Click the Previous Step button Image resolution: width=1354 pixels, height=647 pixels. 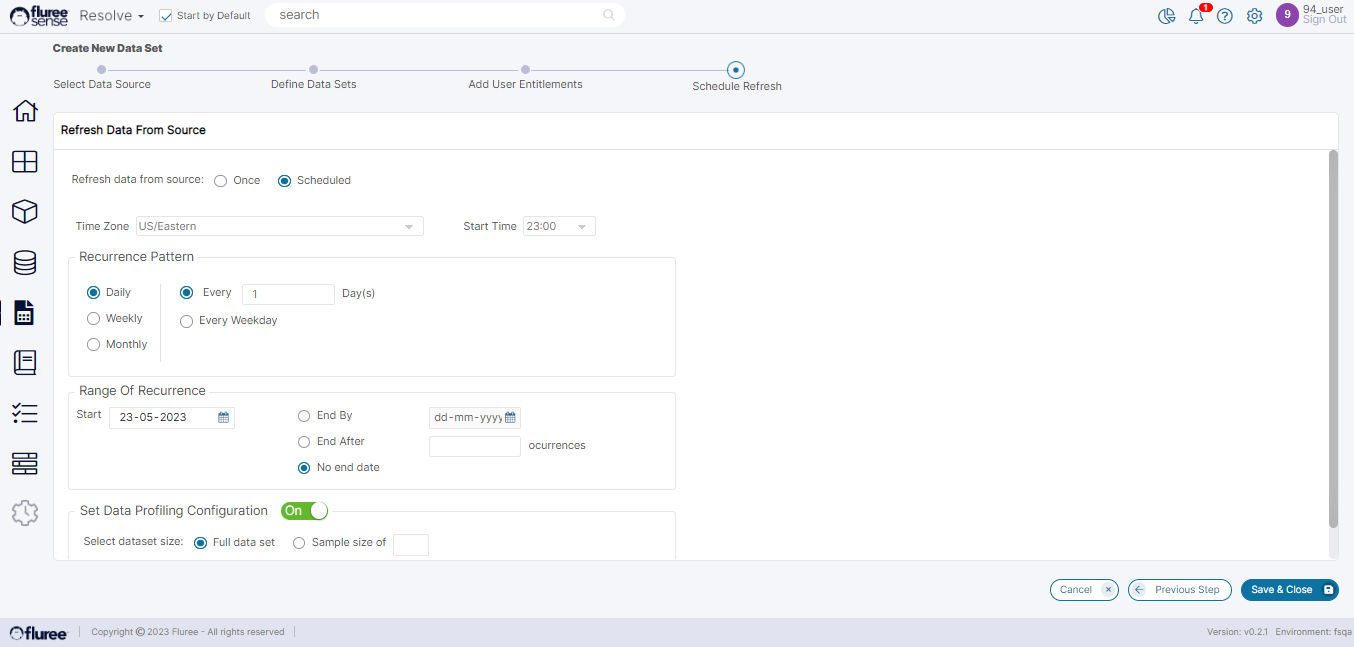(x=1179, y=590)
